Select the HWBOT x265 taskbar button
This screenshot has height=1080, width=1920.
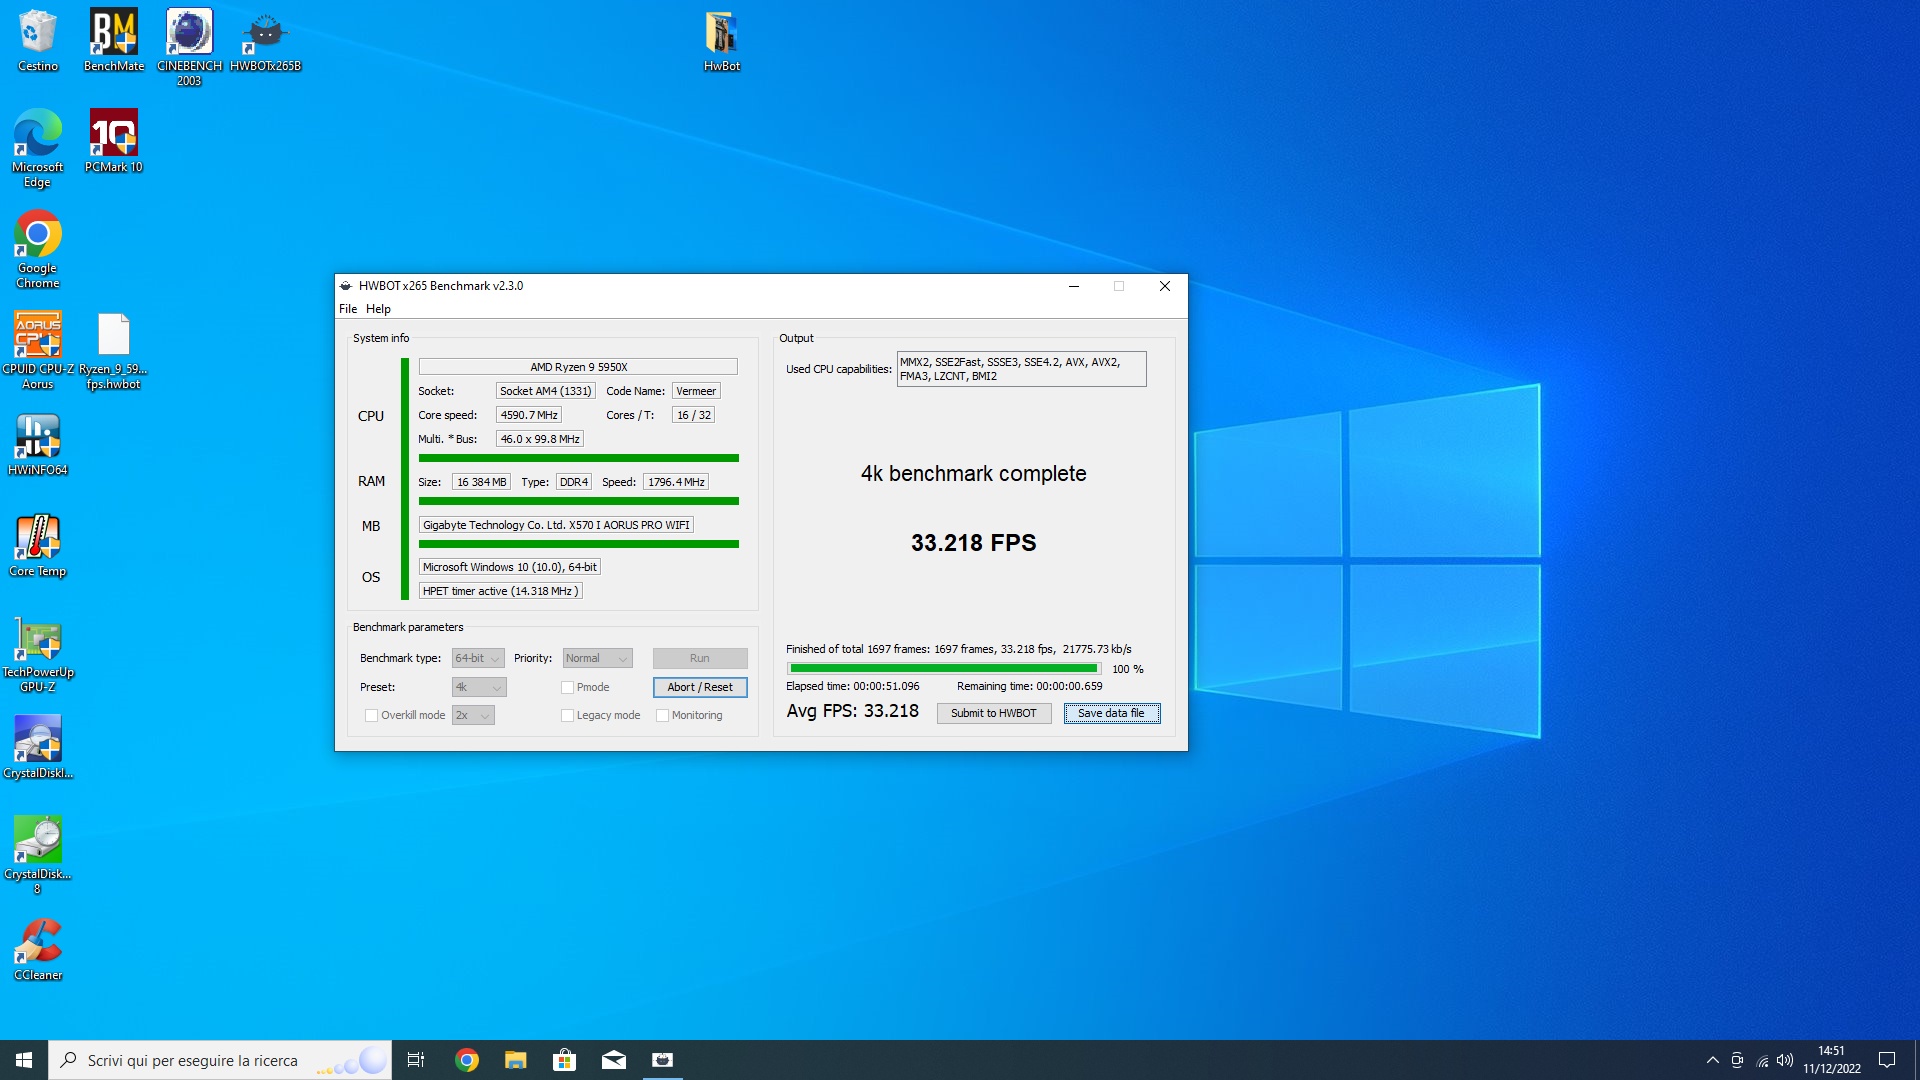(663, 1060)
